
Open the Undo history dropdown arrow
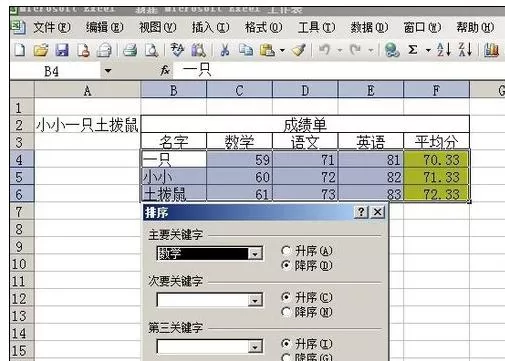tap(340, 51)
